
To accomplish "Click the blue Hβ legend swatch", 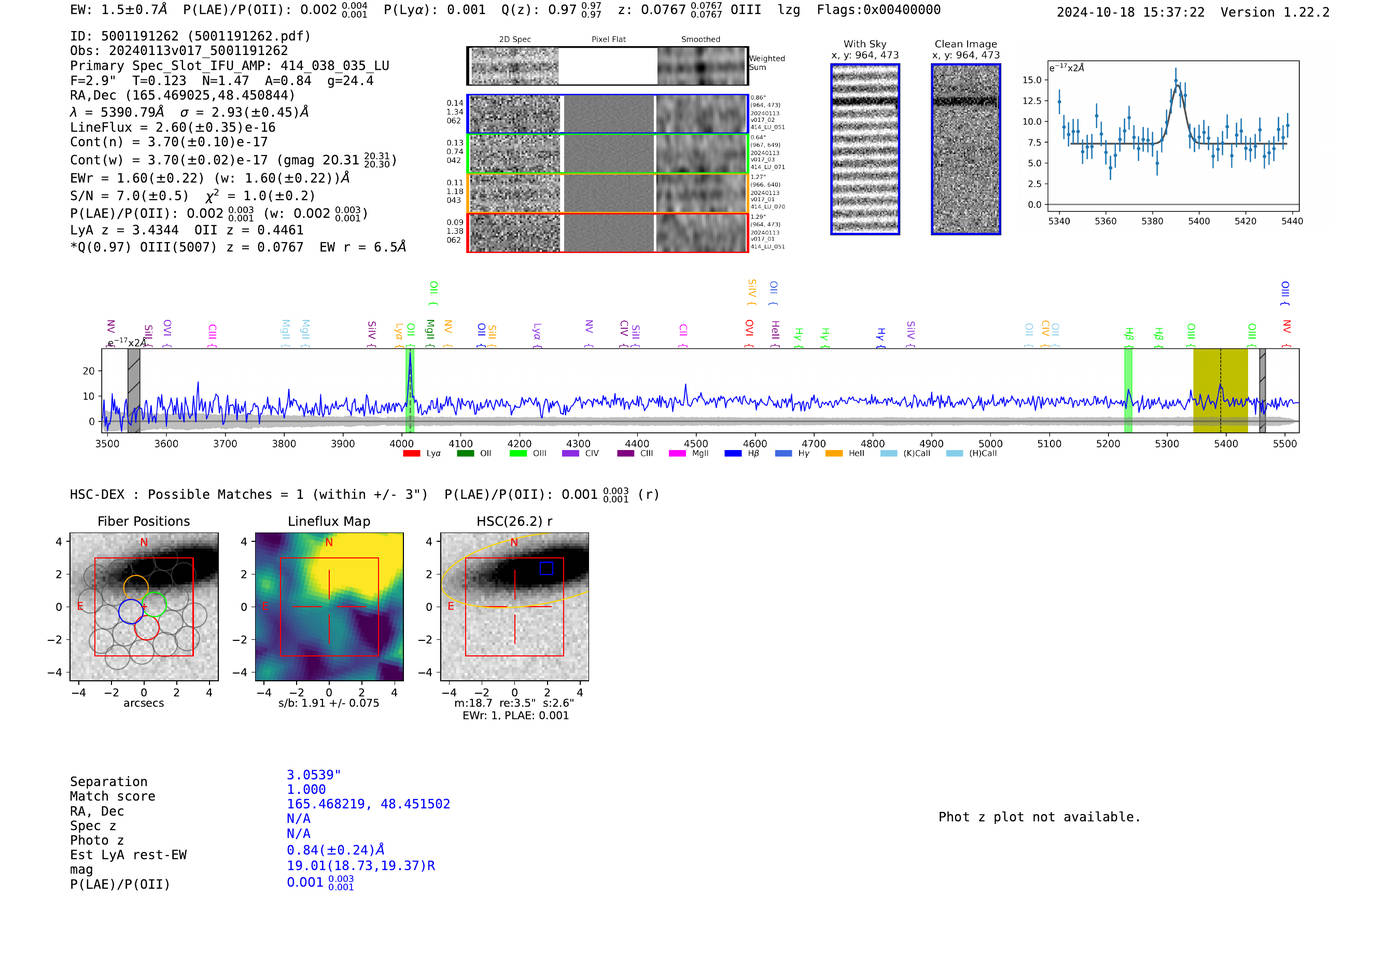I will point(733,454).
